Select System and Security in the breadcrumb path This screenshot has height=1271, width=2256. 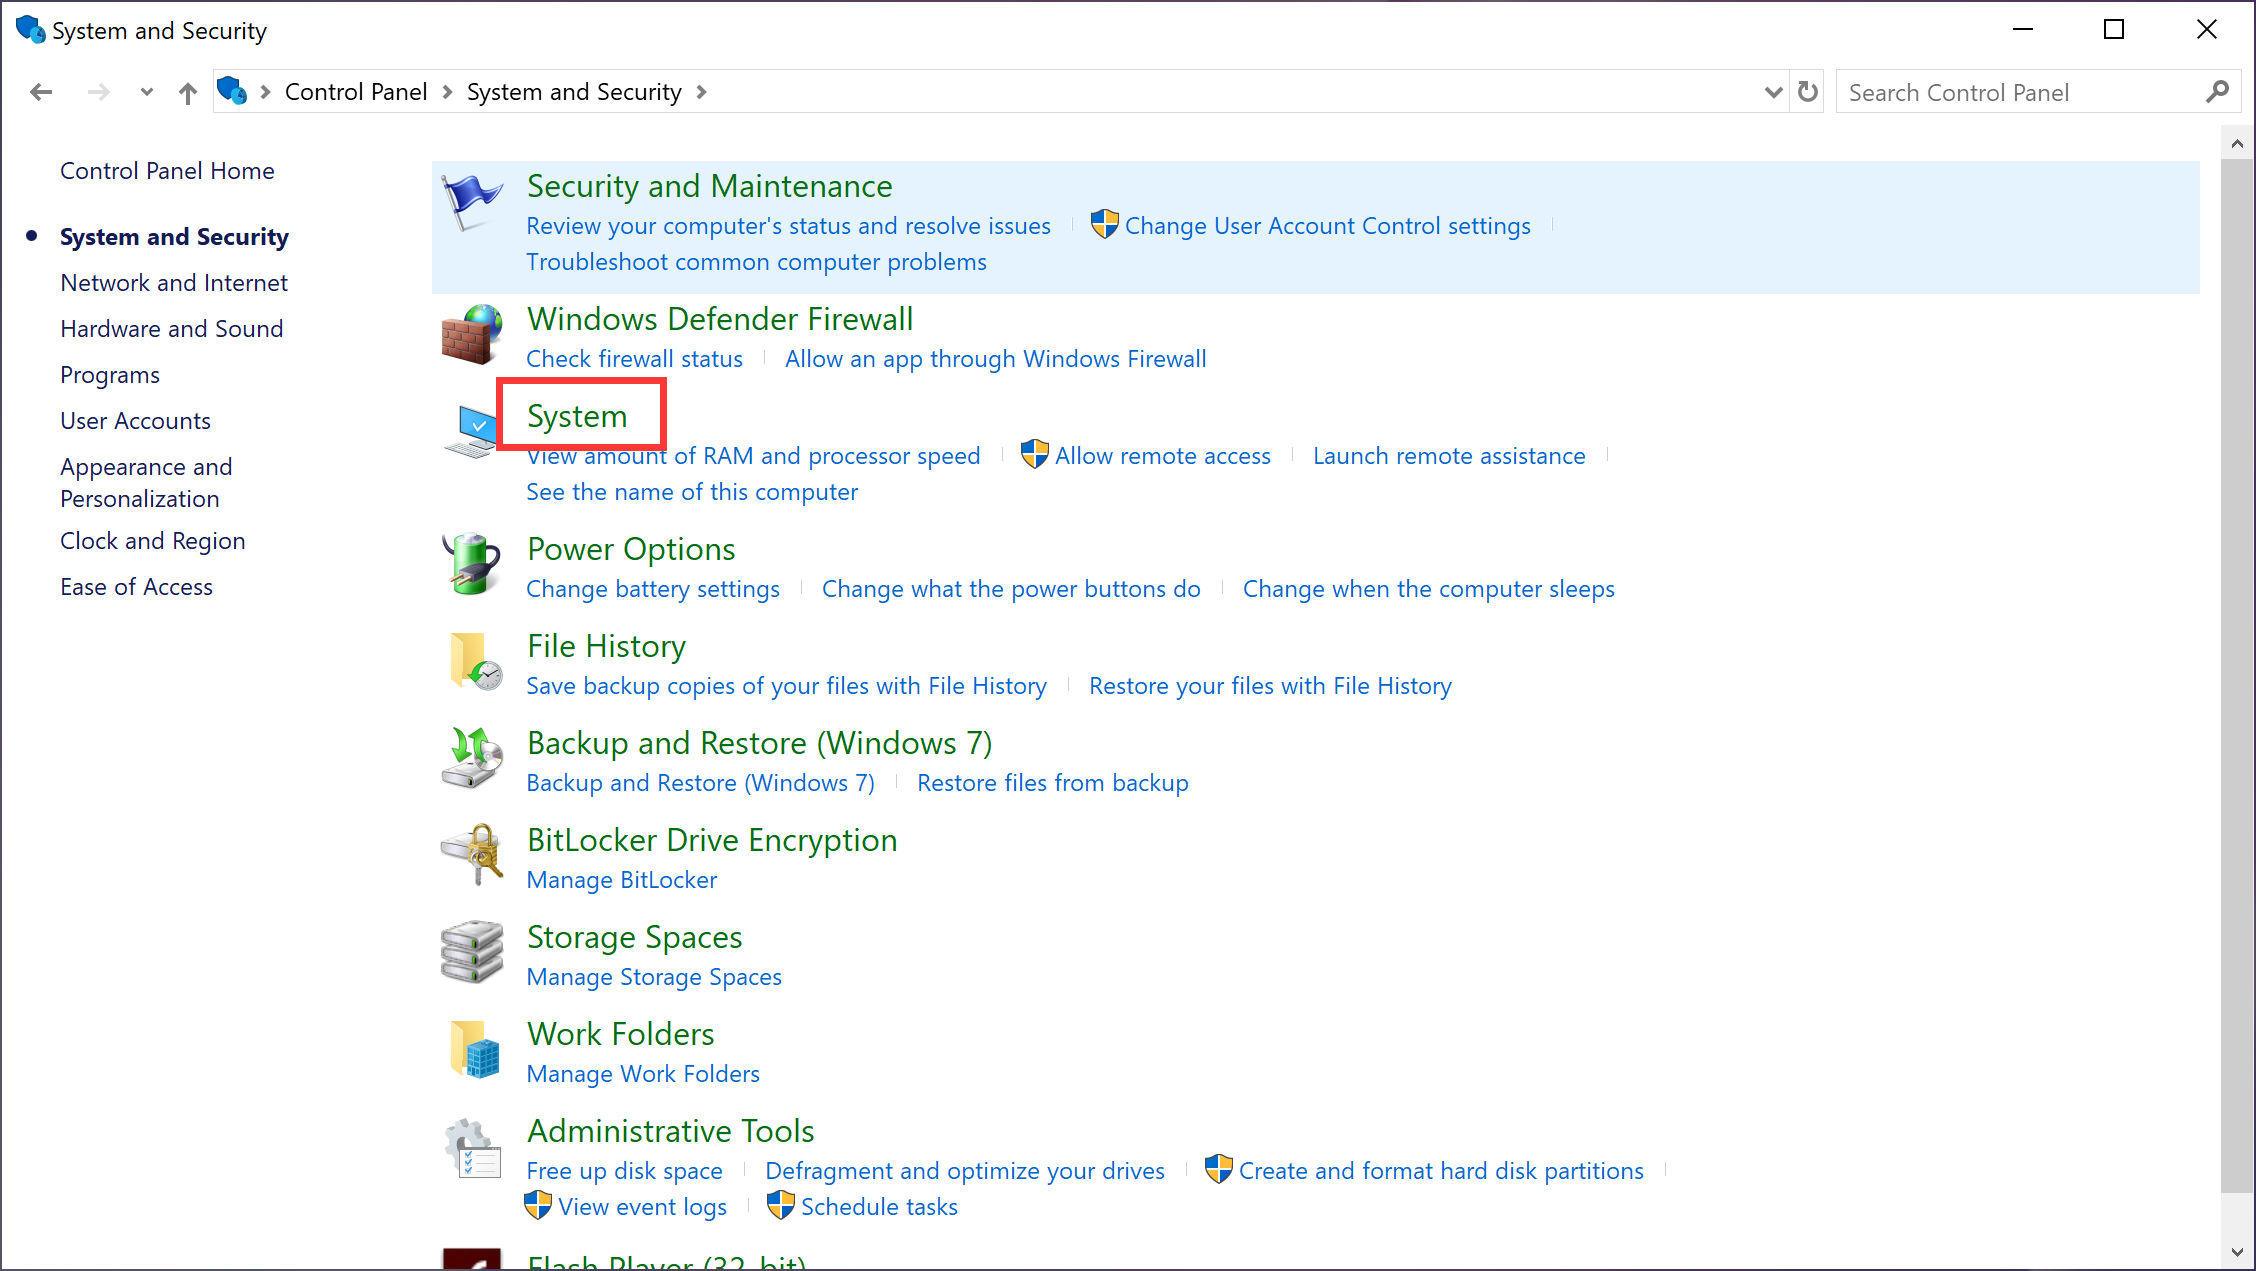click(574, 92)
